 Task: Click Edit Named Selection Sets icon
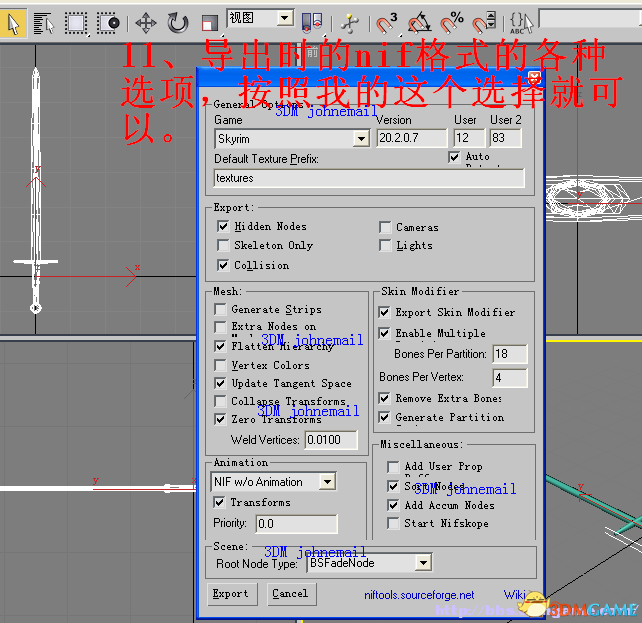pyautogui.click(x=521, y=23)
